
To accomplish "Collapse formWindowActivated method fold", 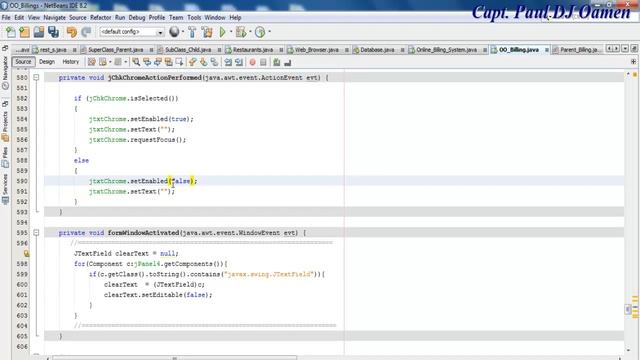I will coord(36,232).
